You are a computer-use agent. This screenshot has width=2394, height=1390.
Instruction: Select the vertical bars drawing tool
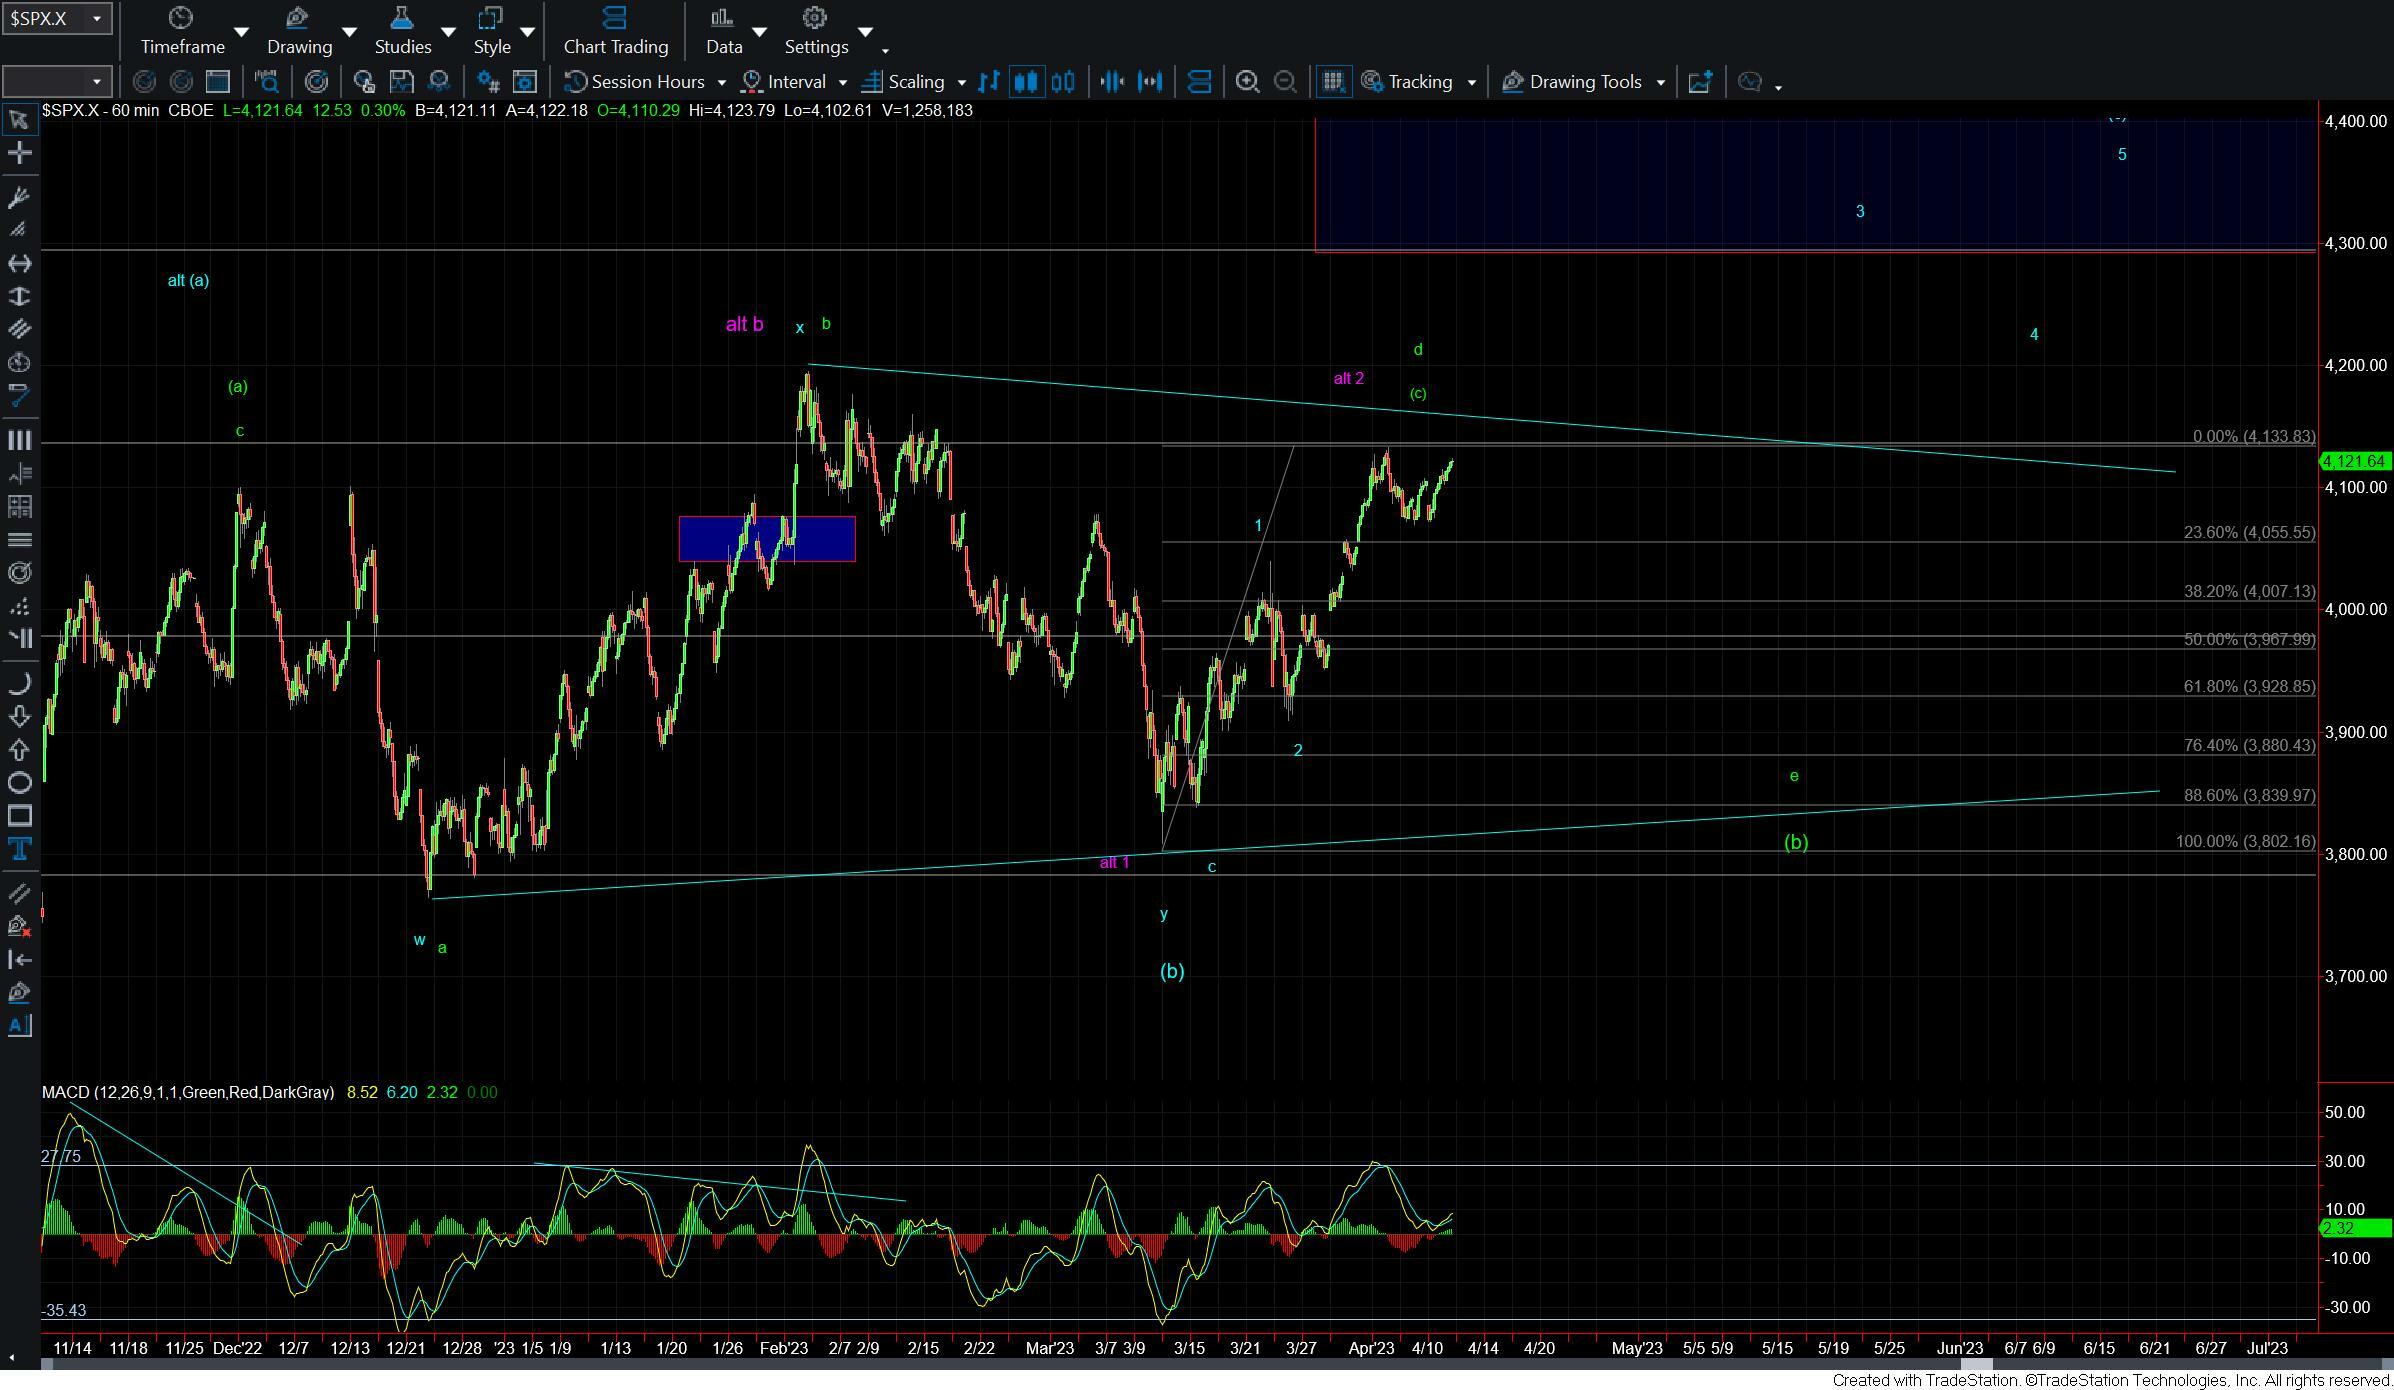19,440
